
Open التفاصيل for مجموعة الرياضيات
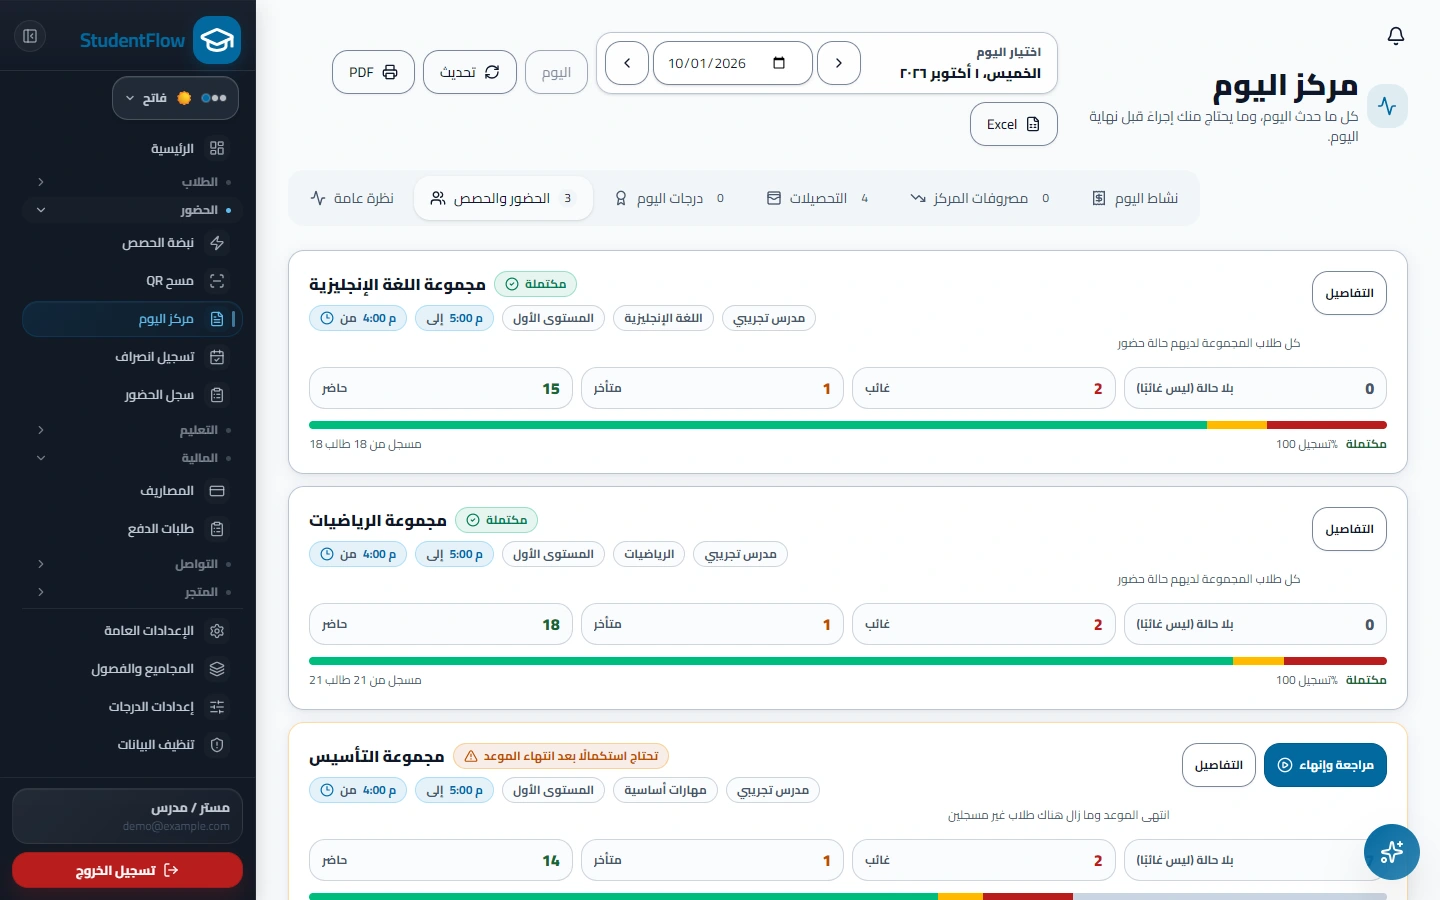click(x=1349, y=529)
